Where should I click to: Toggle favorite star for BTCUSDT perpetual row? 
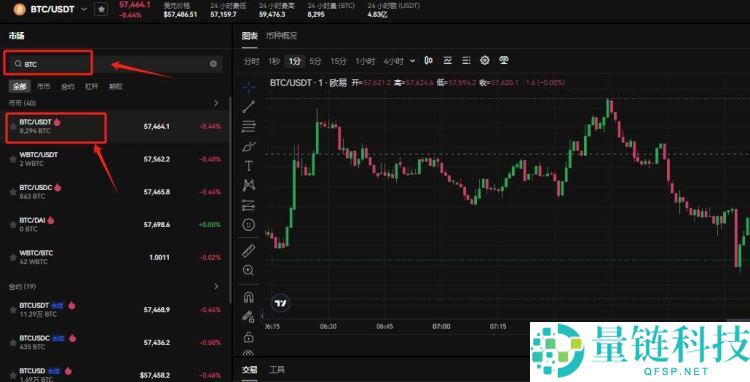[x=13, y=310]
